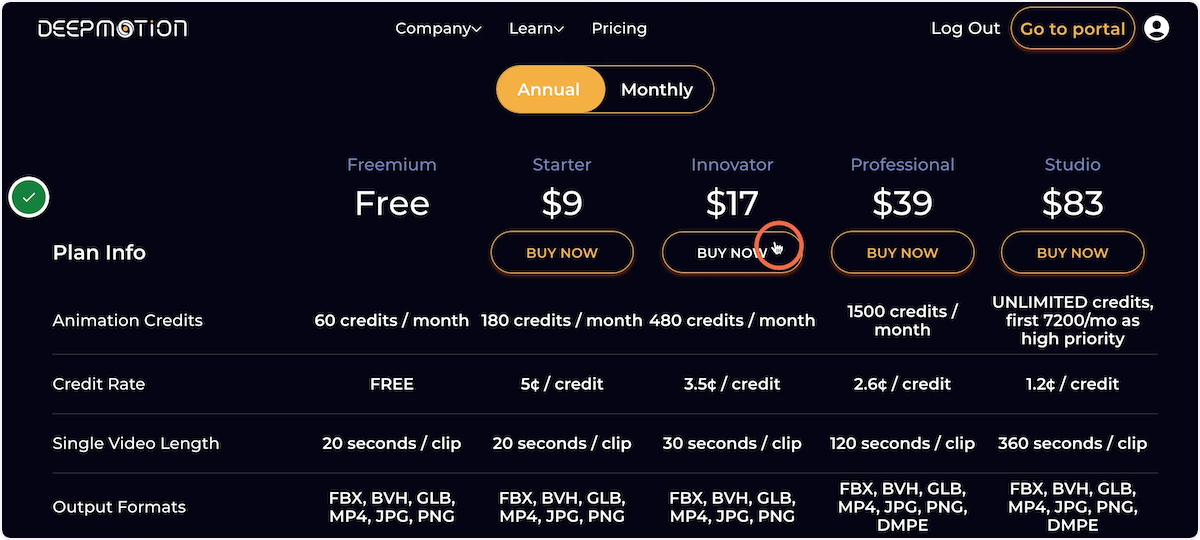Image resolution: width=1200 pixels, height=540 pixels.
Task: Open the Pricing page
Action: click(x=619, y=28)
